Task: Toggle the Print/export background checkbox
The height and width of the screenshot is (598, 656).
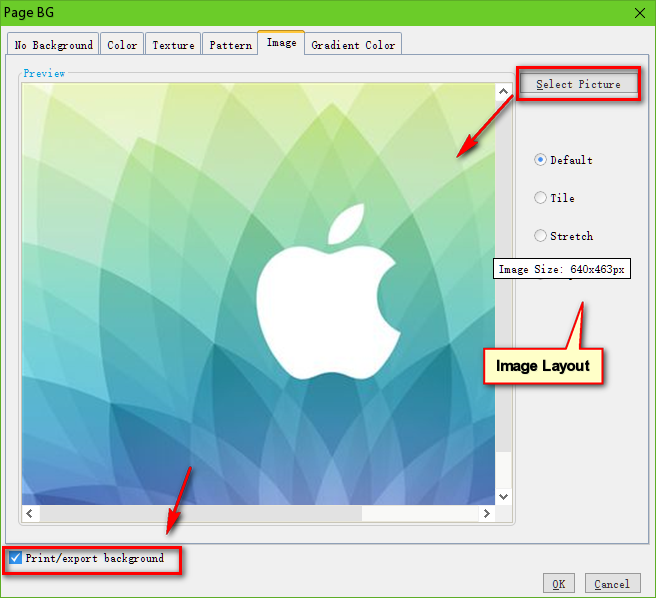Action: click(x=15, y=558)
